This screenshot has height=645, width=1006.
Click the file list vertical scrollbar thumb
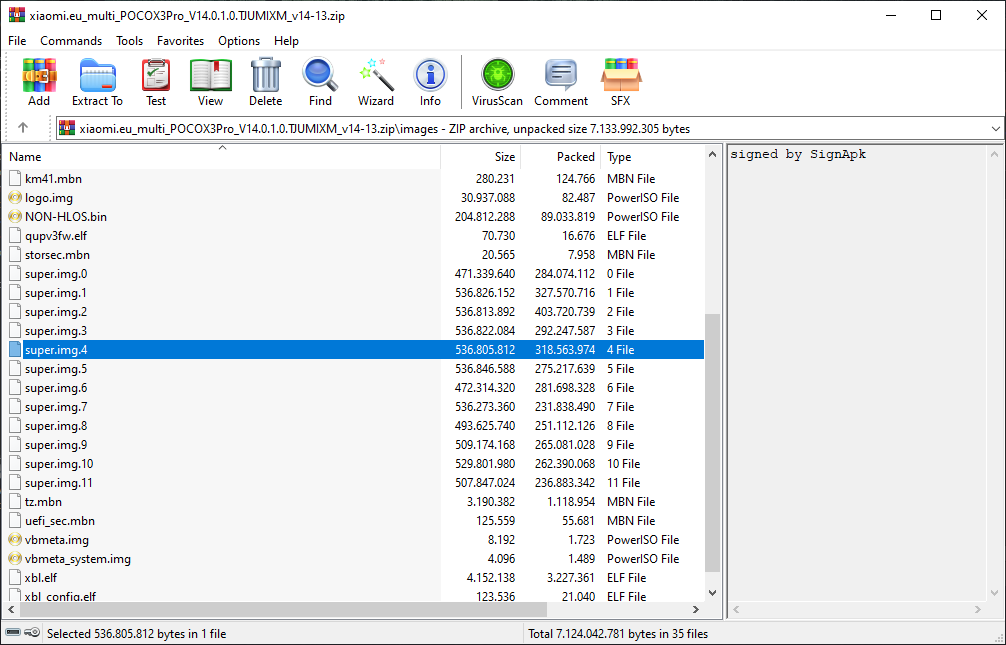(x=712, y=443)
